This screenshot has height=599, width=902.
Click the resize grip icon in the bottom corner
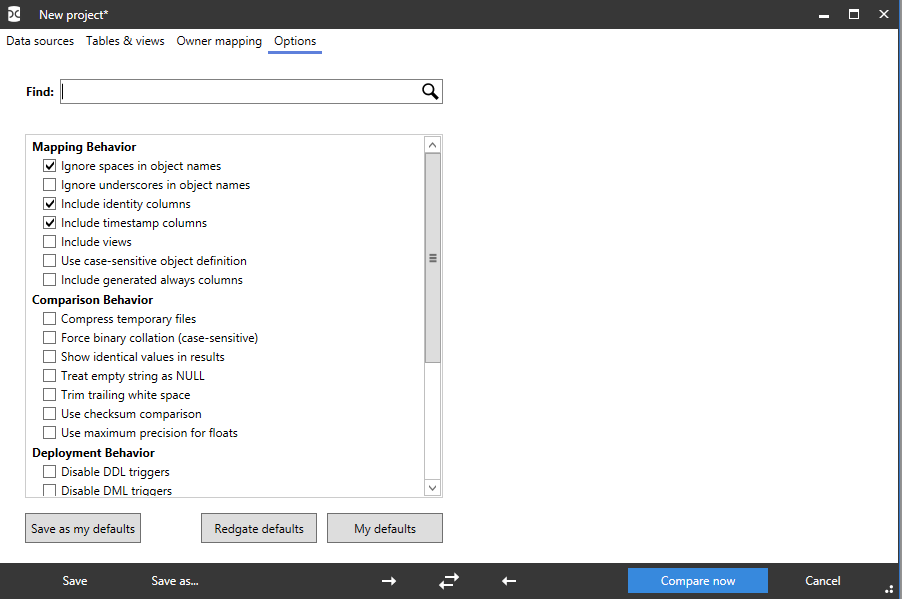889,589
